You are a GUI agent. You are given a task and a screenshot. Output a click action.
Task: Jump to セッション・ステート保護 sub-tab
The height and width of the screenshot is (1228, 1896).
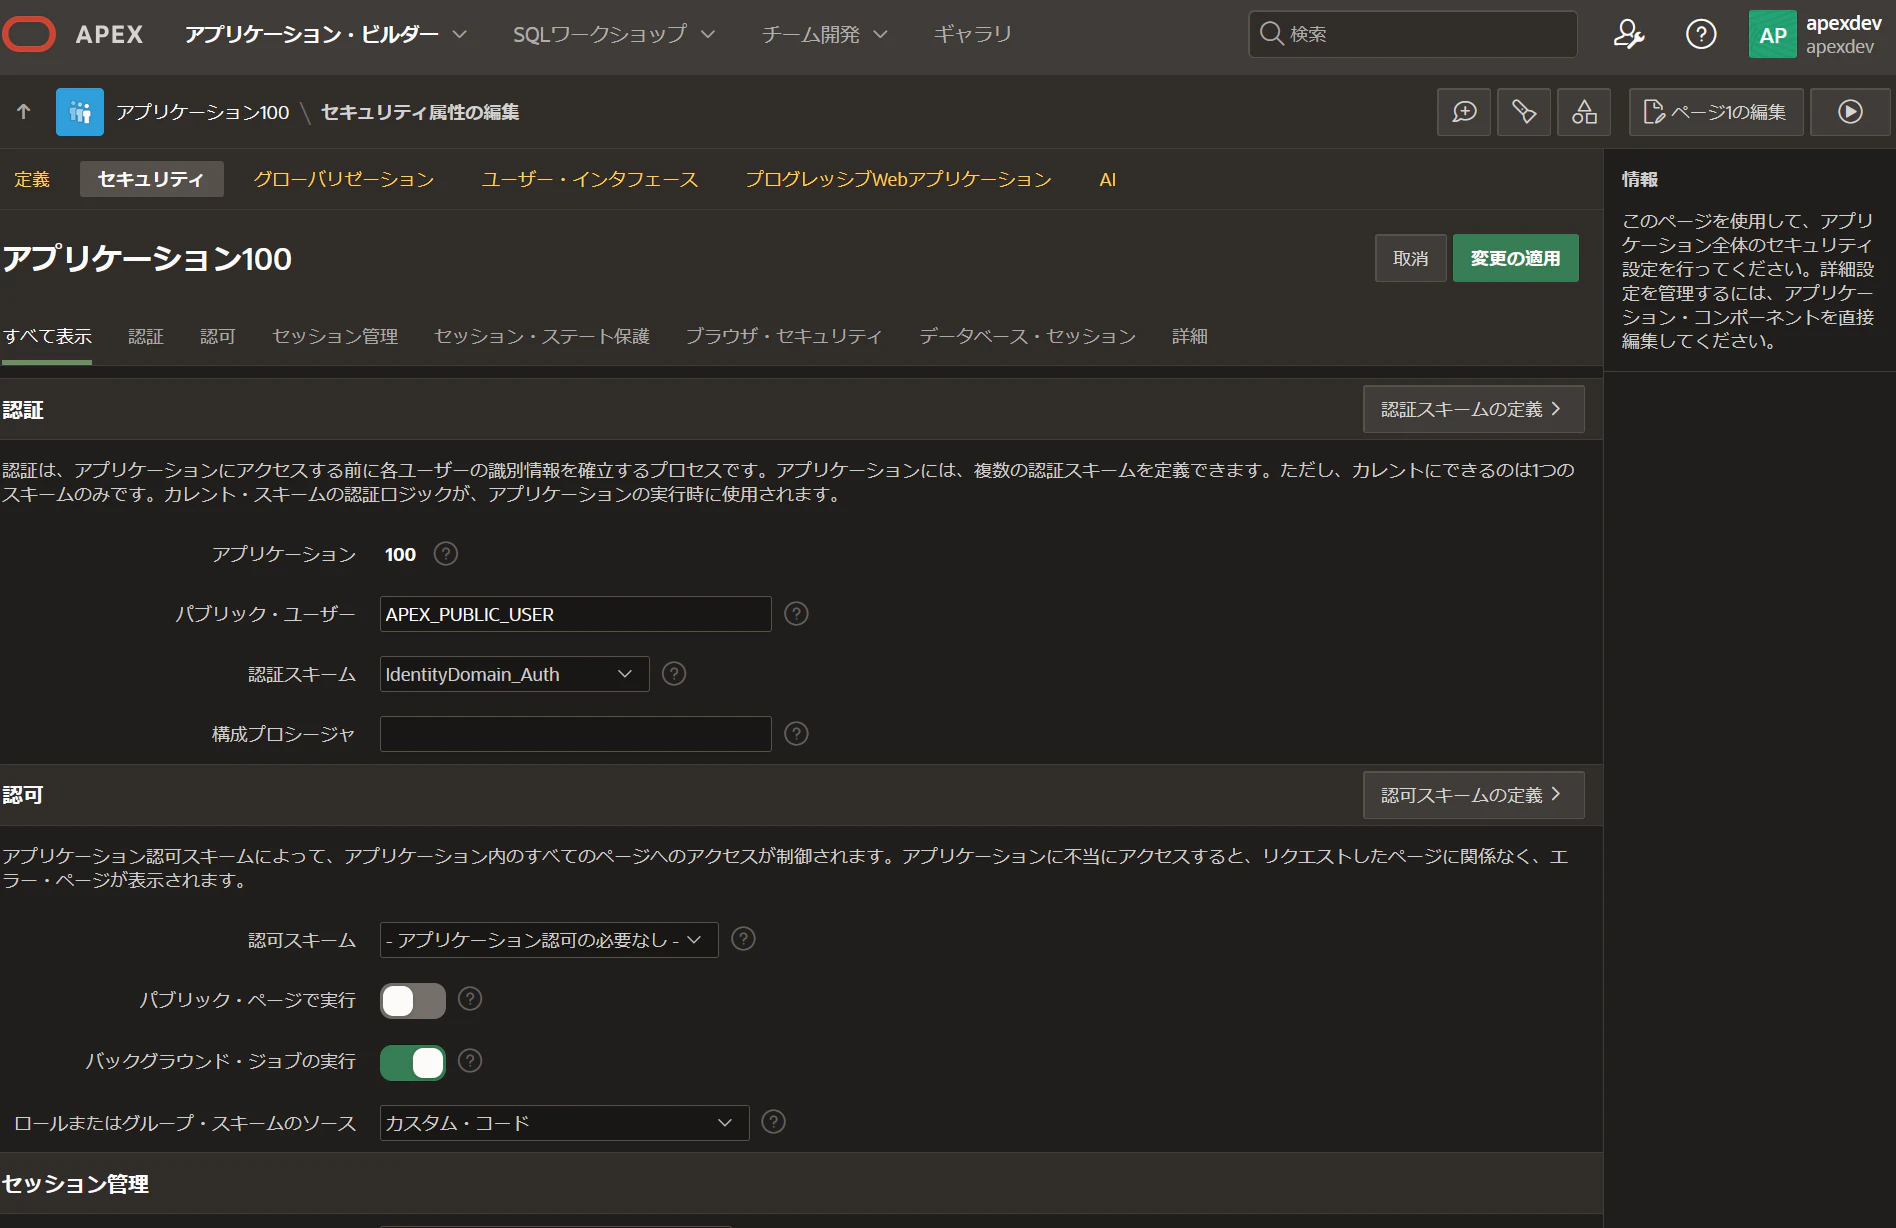click(x=542, y=337)
